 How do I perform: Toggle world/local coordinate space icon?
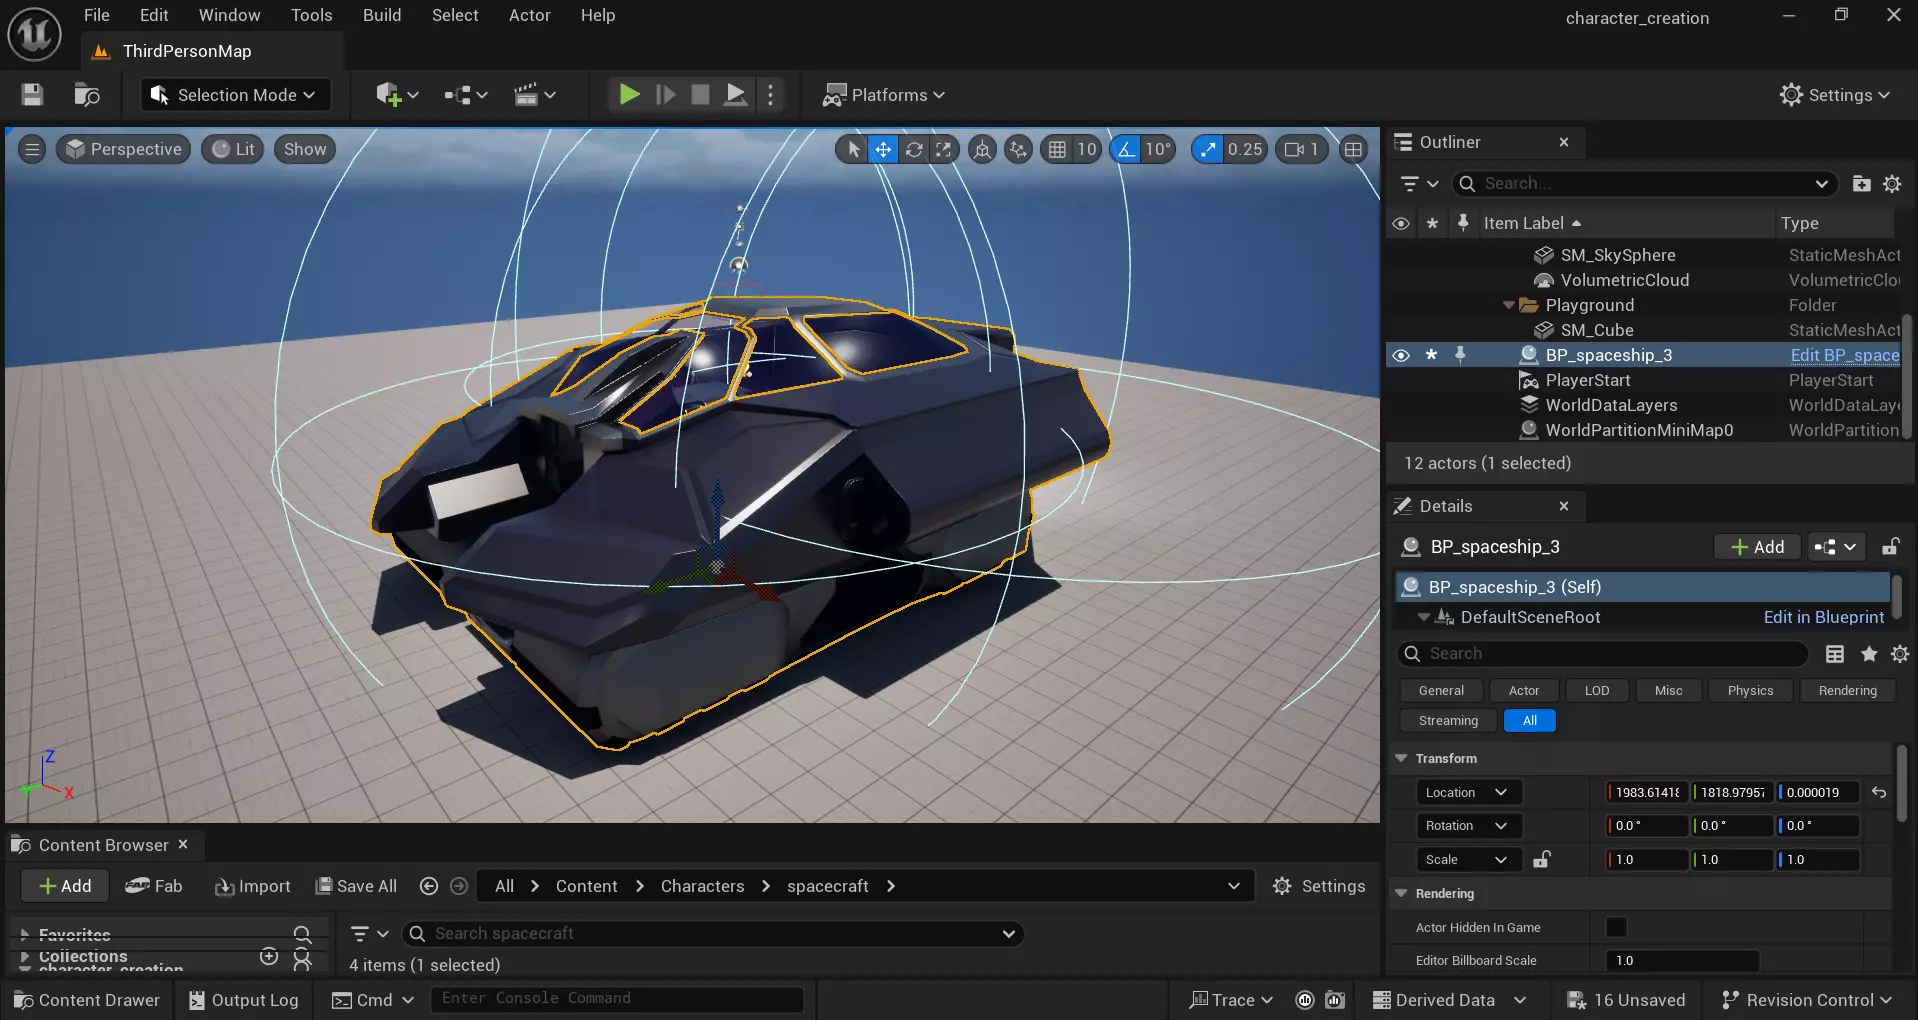click(983, 149)
